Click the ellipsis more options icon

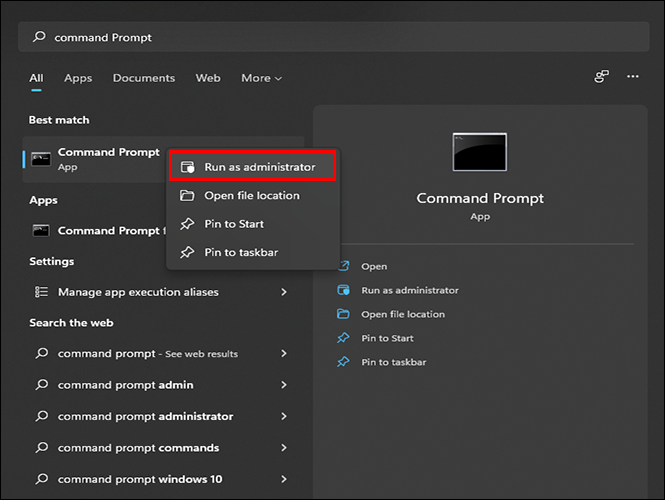(x=632, y=77)
